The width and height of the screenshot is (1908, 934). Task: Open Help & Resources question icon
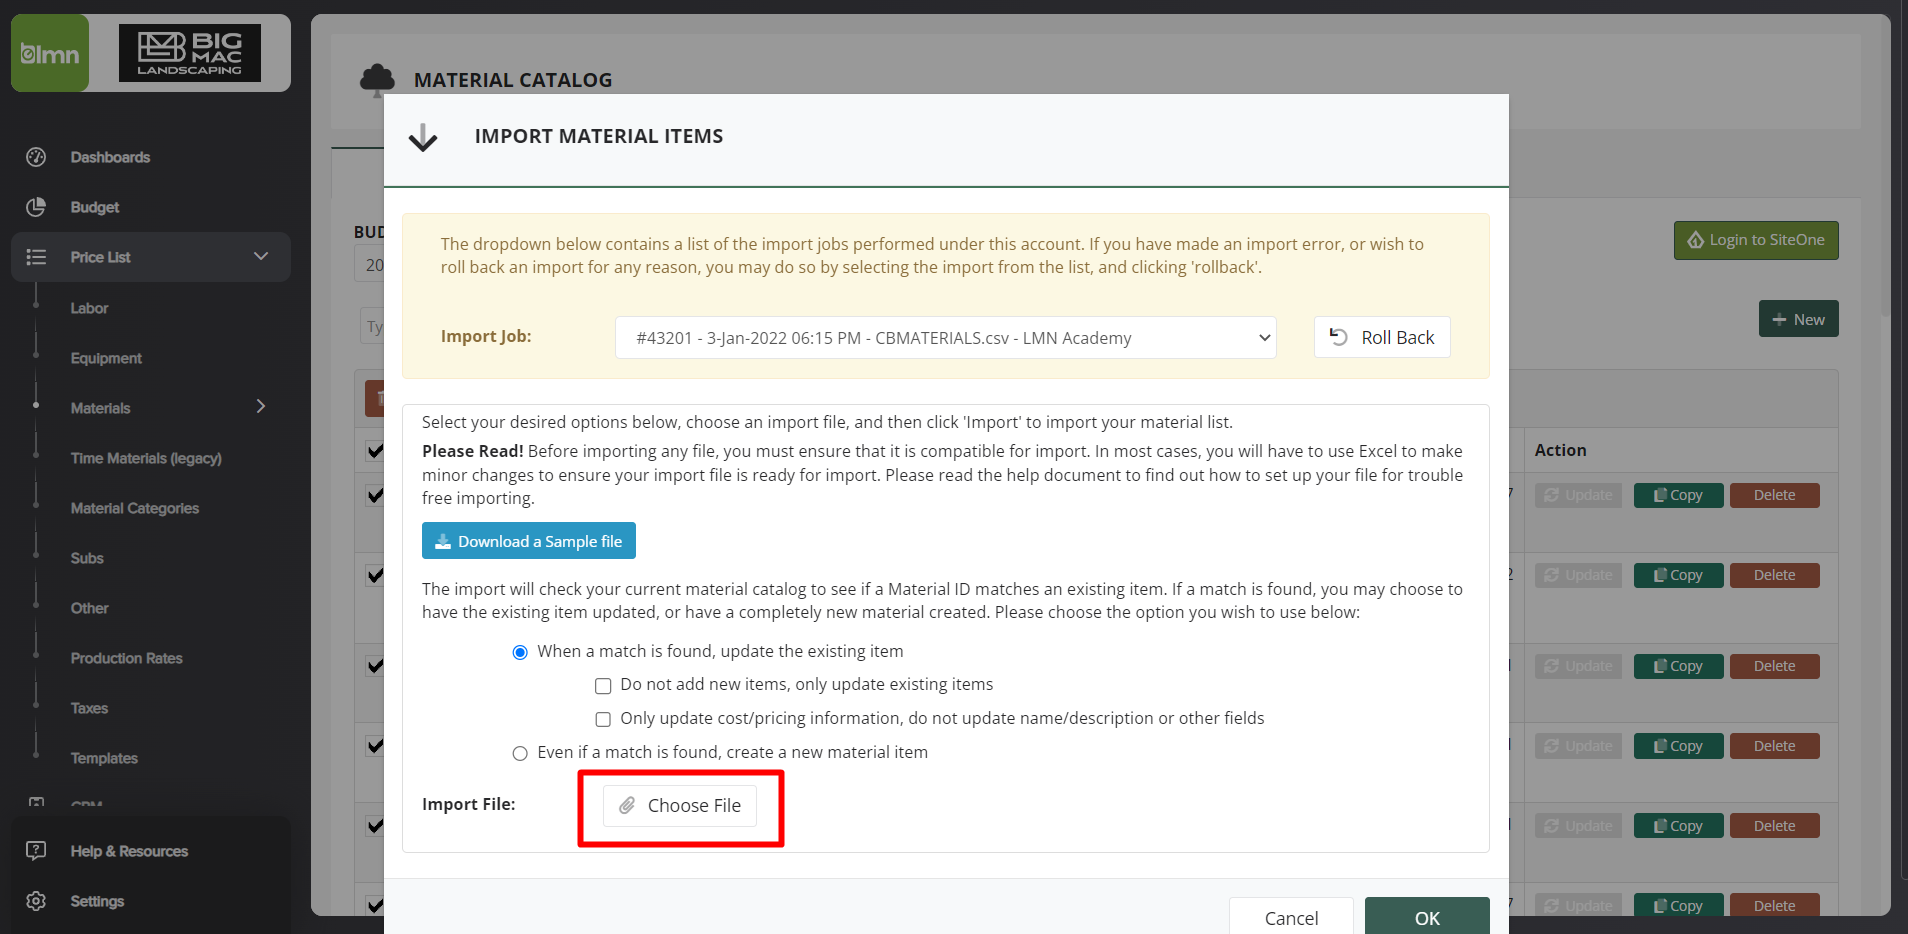coord(36,851)
